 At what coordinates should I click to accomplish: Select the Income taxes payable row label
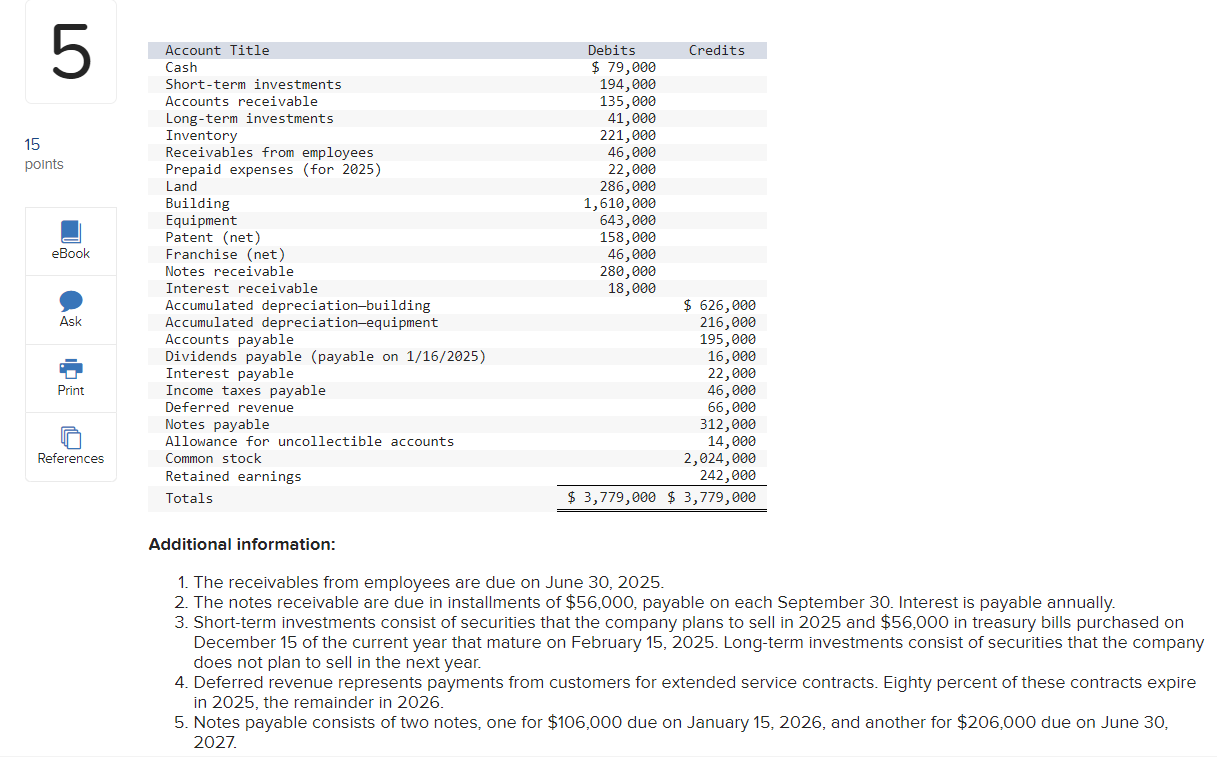point(245,390)
